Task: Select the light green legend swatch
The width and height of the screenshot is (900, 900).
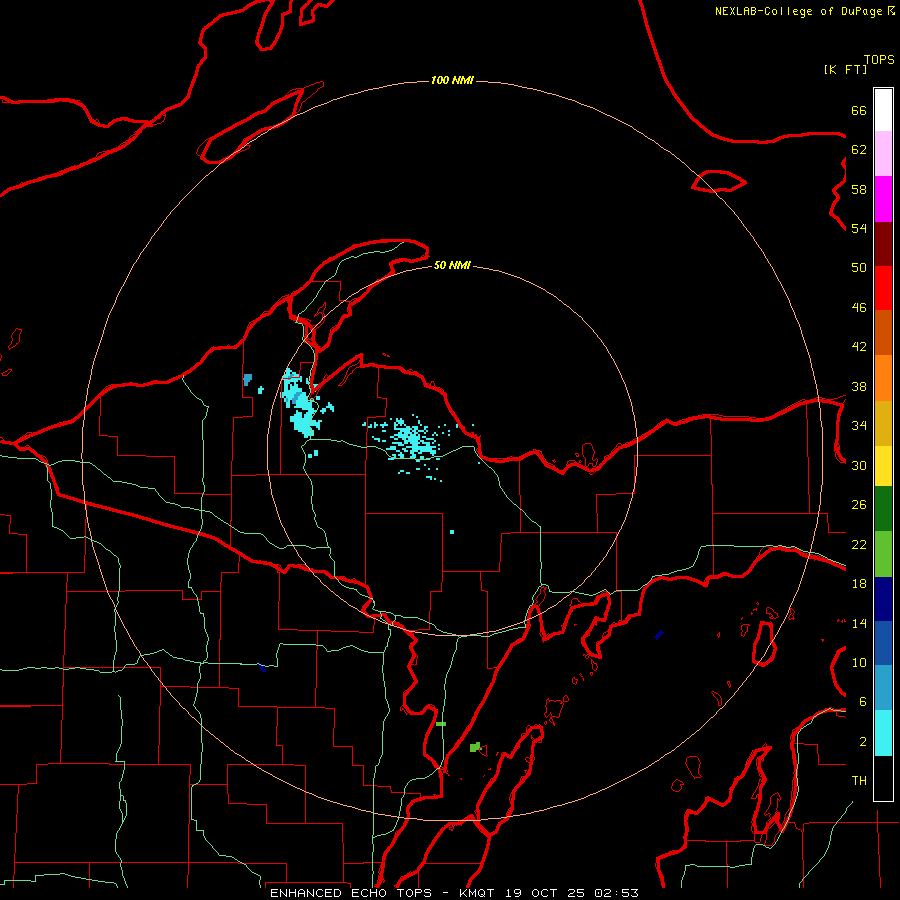Action: [883, 554]
